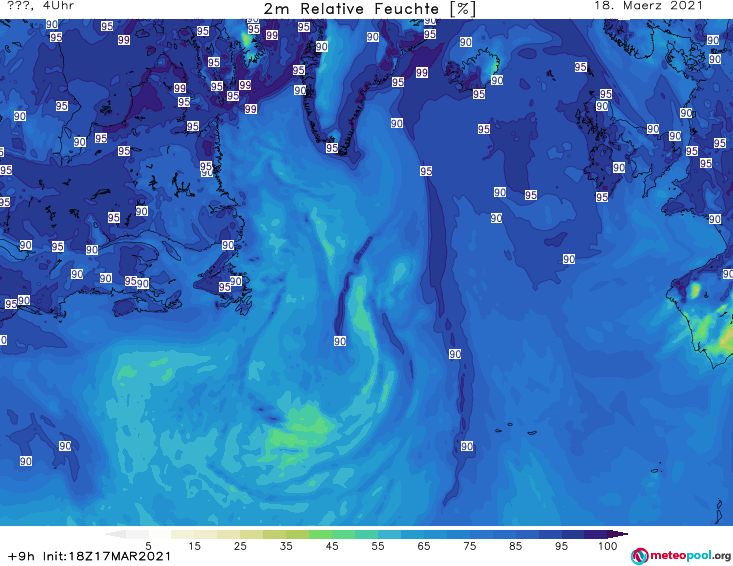Click the legend tick label '25'
Image resolution: width=733 pixels, height=566 pixels.
[240, 546]
